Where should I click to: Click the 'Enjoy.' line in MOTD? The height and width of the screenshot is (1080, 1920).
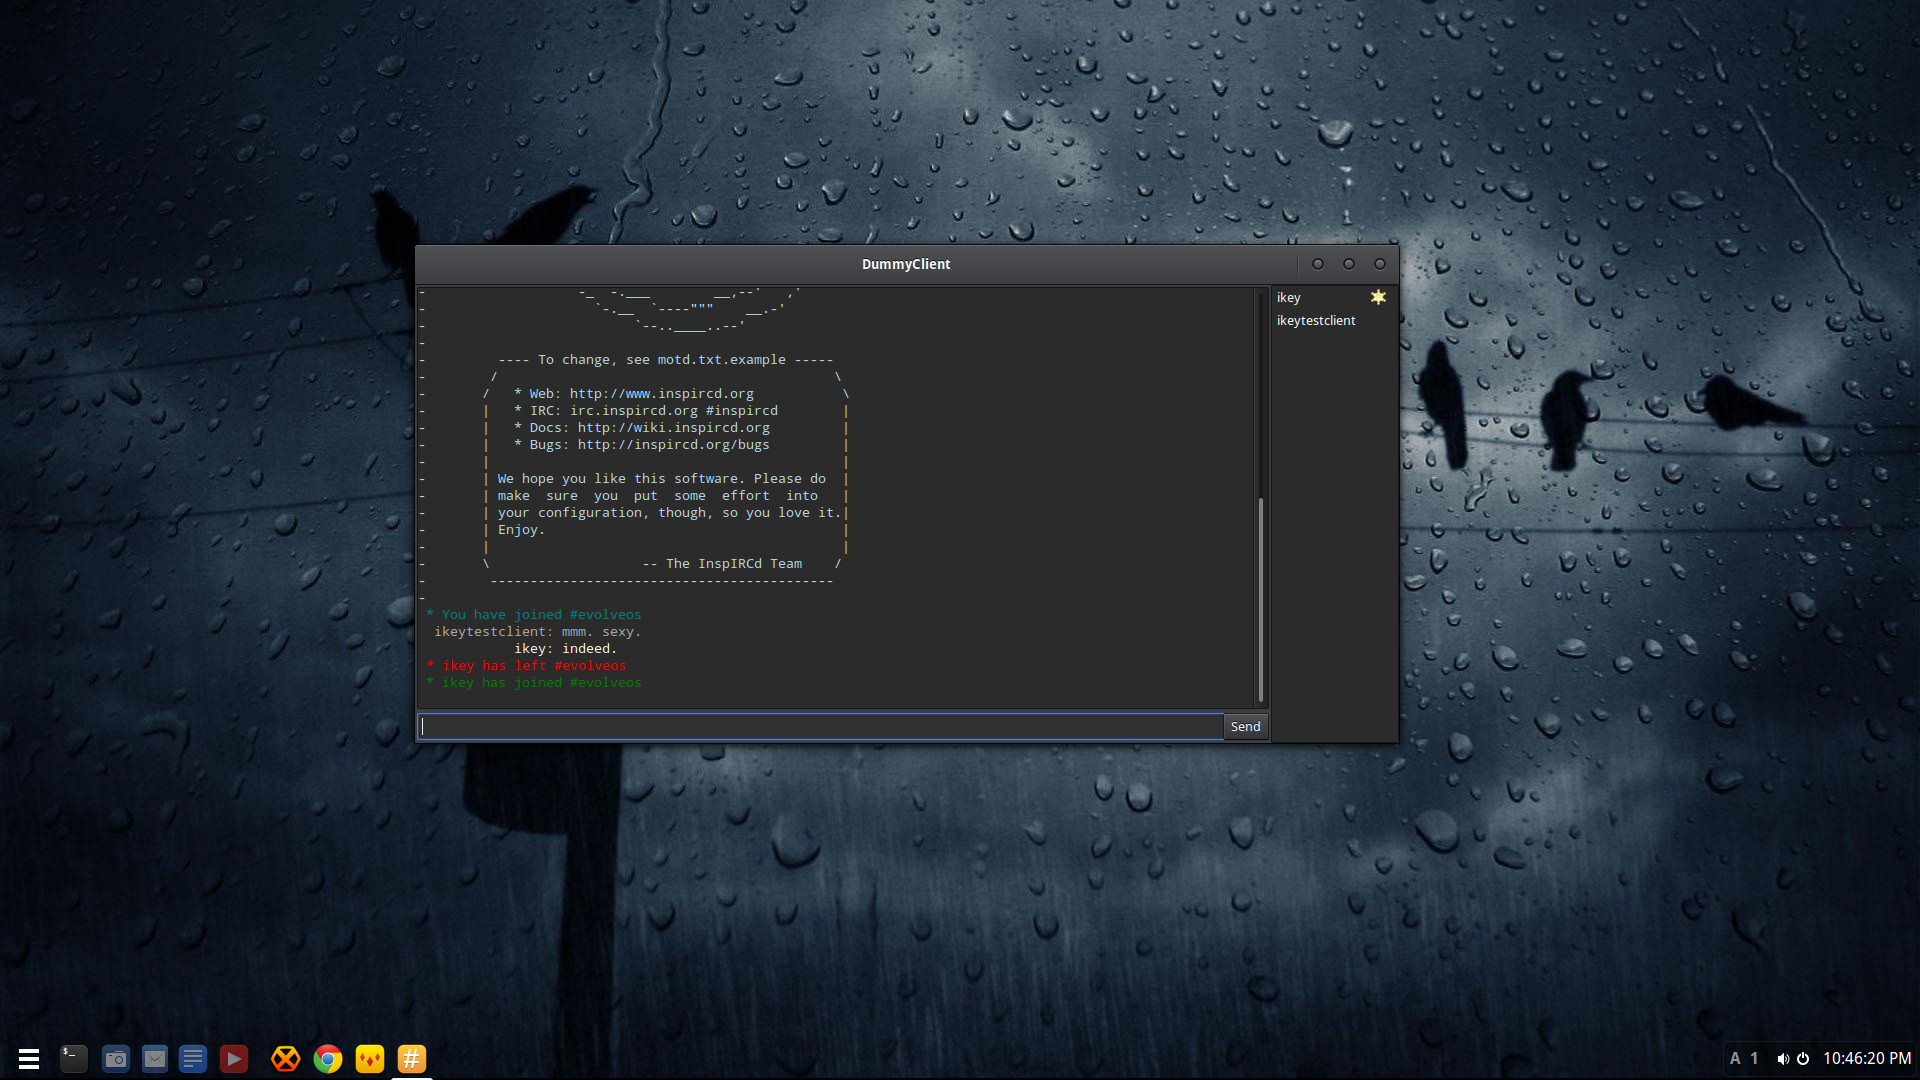click(x=521, y=530)
